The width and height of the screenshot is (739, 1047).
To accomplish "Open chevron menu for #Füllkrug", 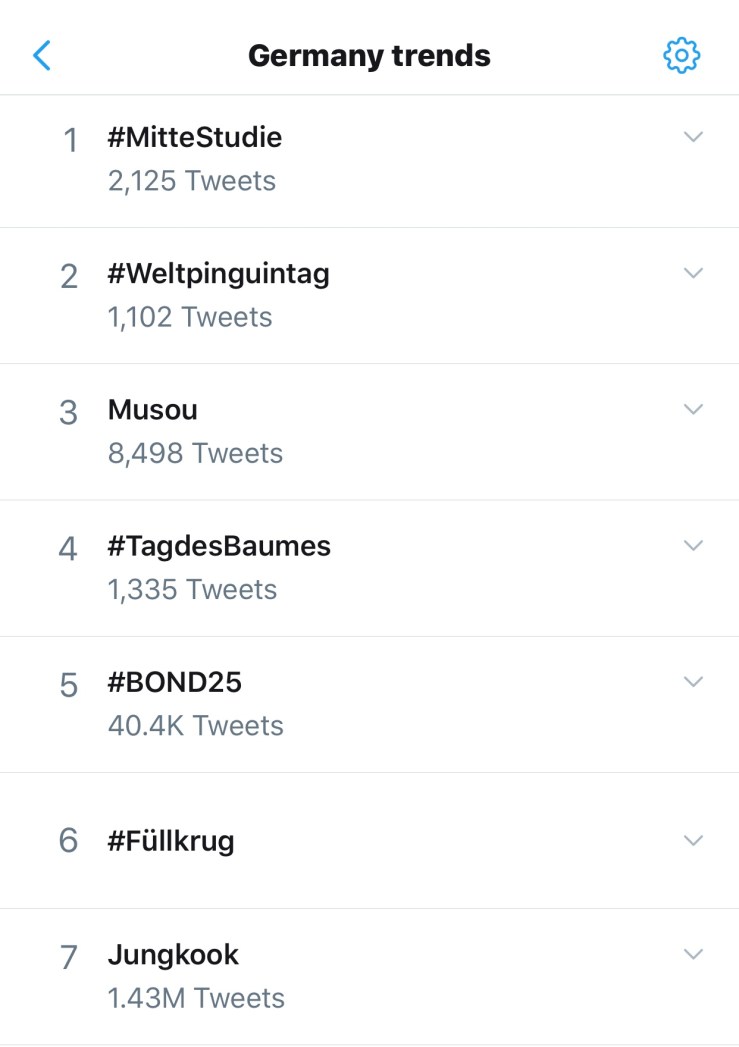I will coord(693,840).
